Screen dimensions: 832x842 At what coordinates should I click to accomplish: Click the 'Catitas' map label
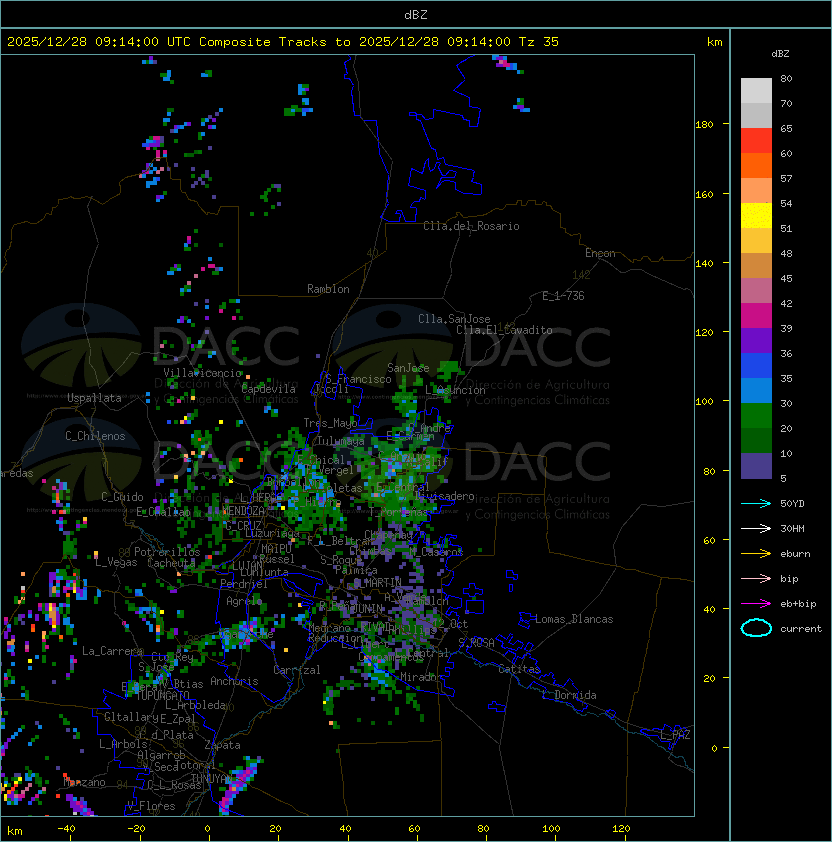click(x=519, y=669)
